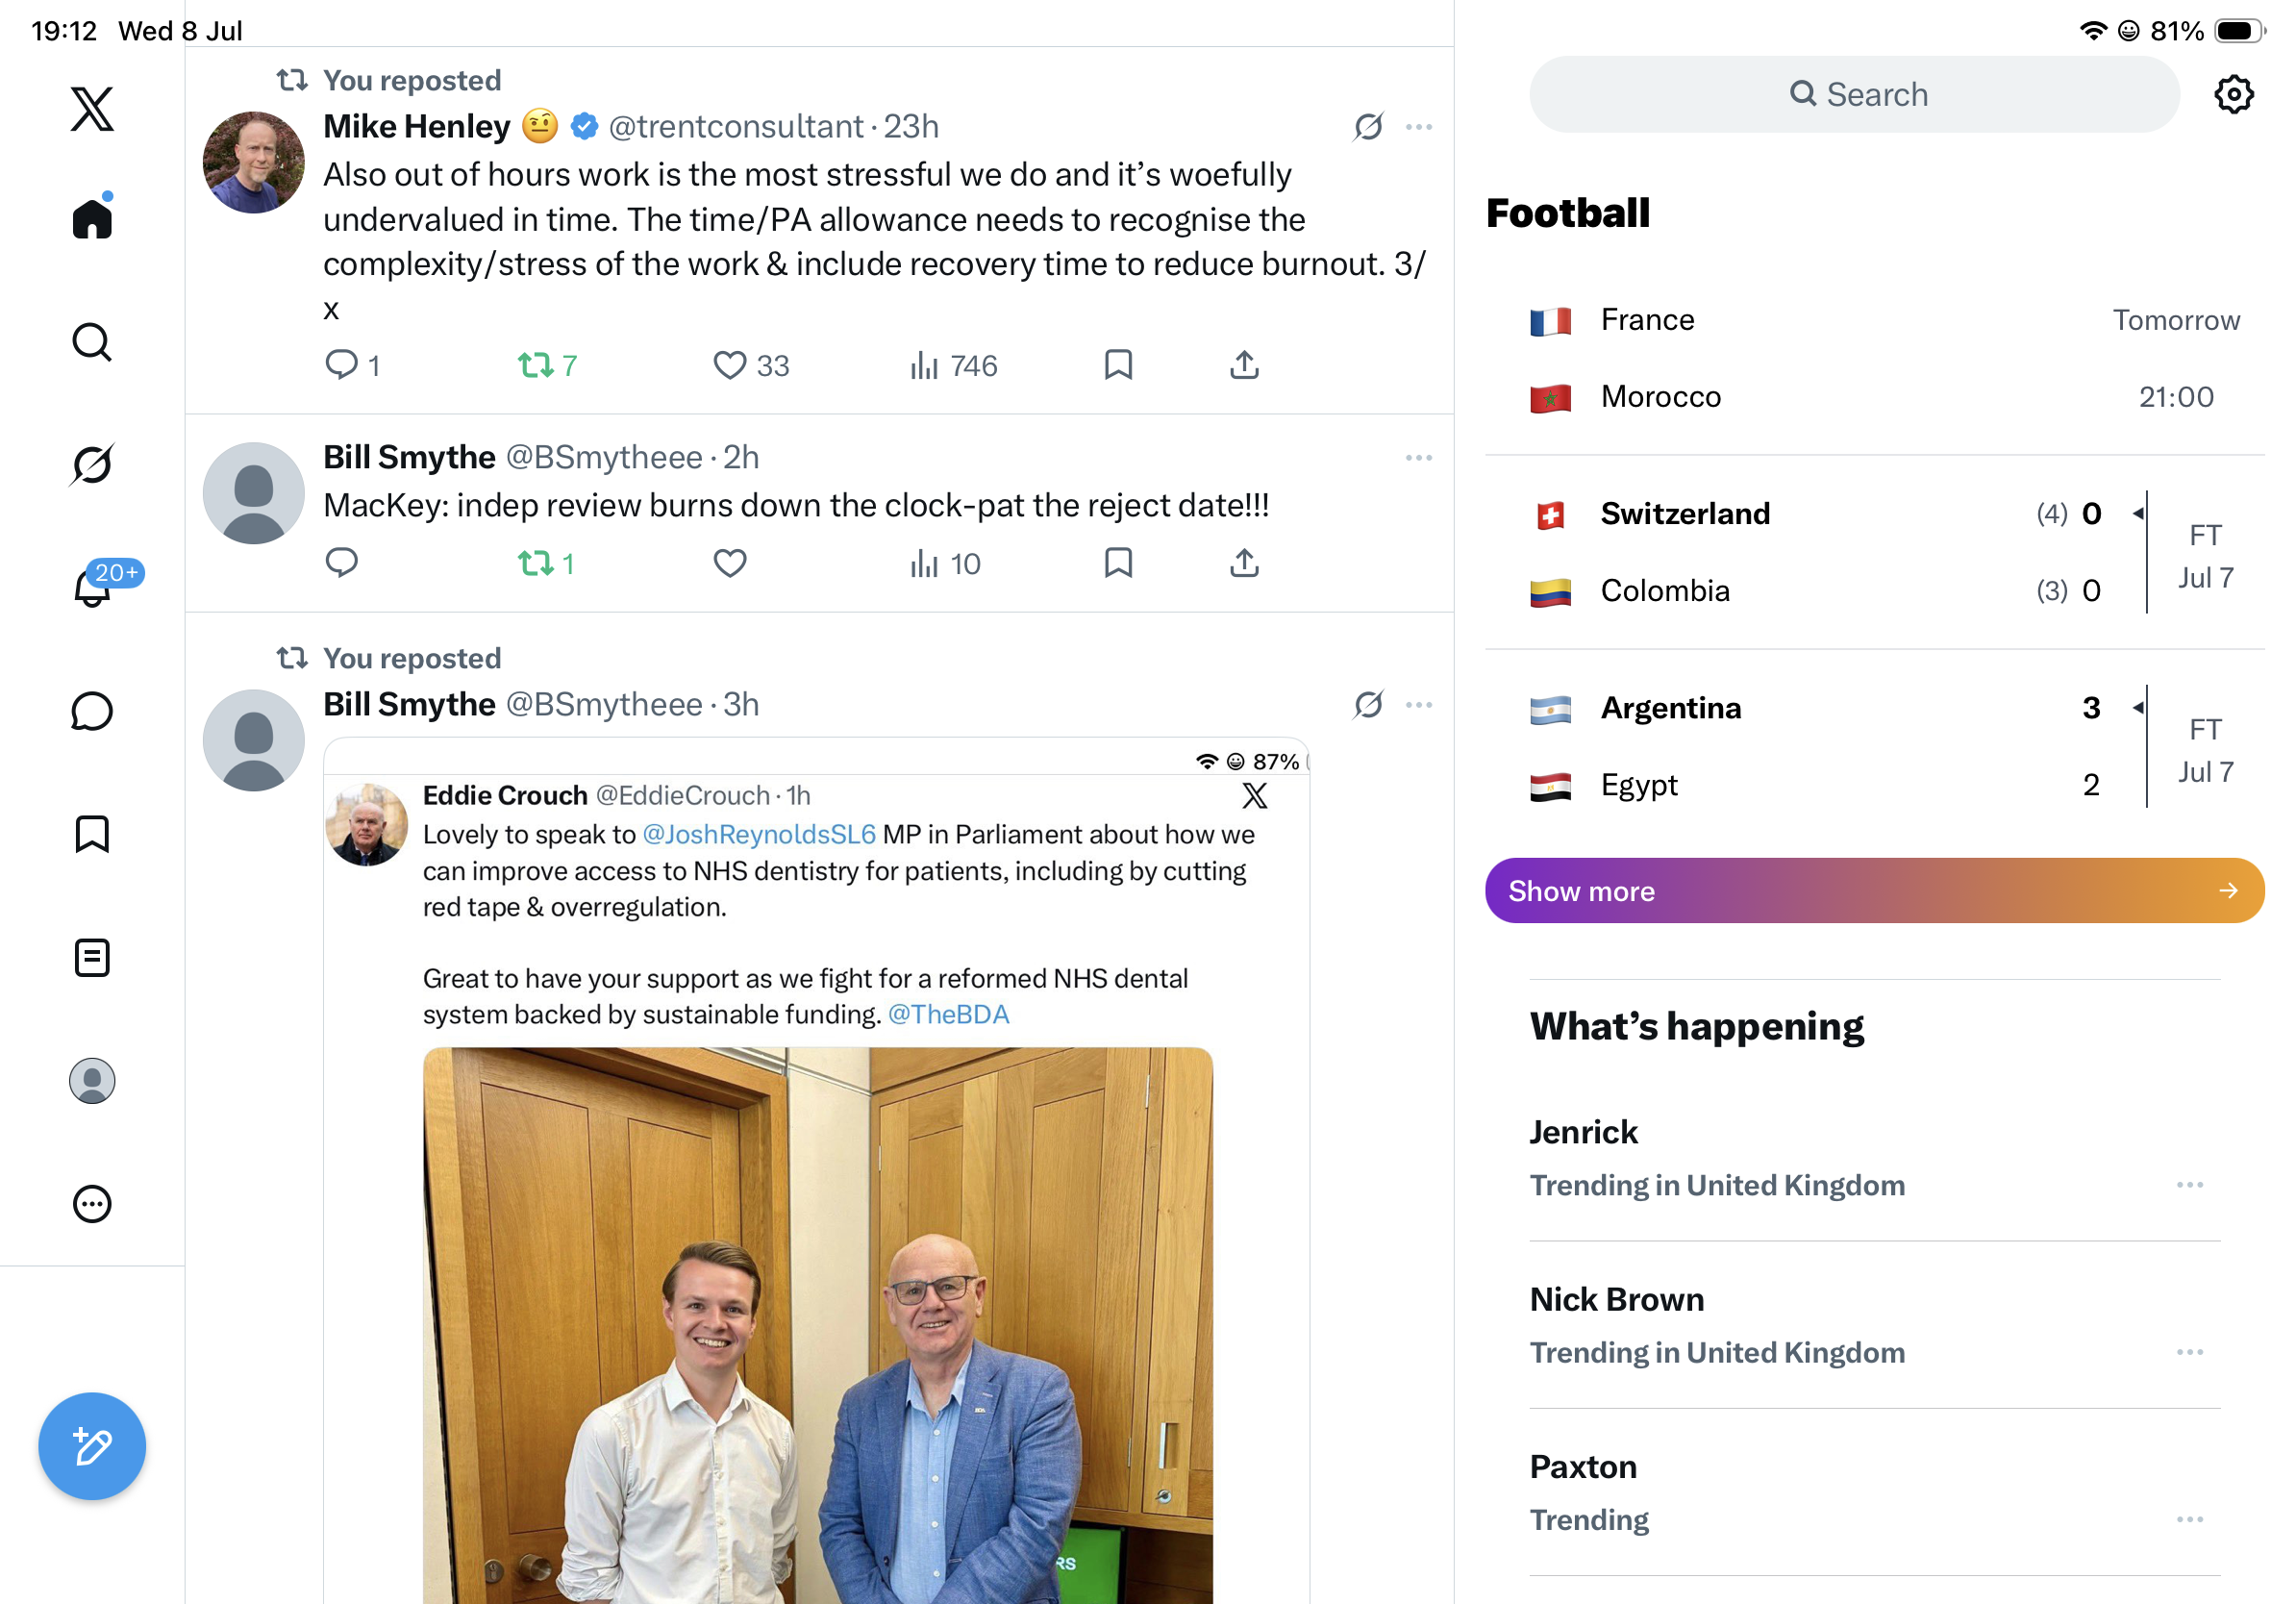Open Grok from the left sidebar
Image resolution: width=2296 pixels, height=1604 pixels.
[92, 465]
